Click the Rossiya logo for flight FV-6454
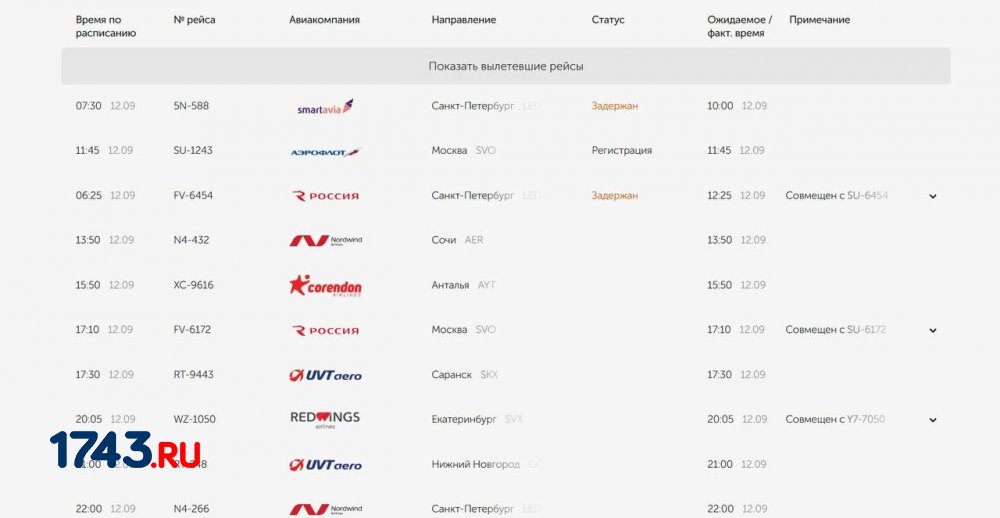Viewport: 1000px width, 518px height. coord(325,196)
